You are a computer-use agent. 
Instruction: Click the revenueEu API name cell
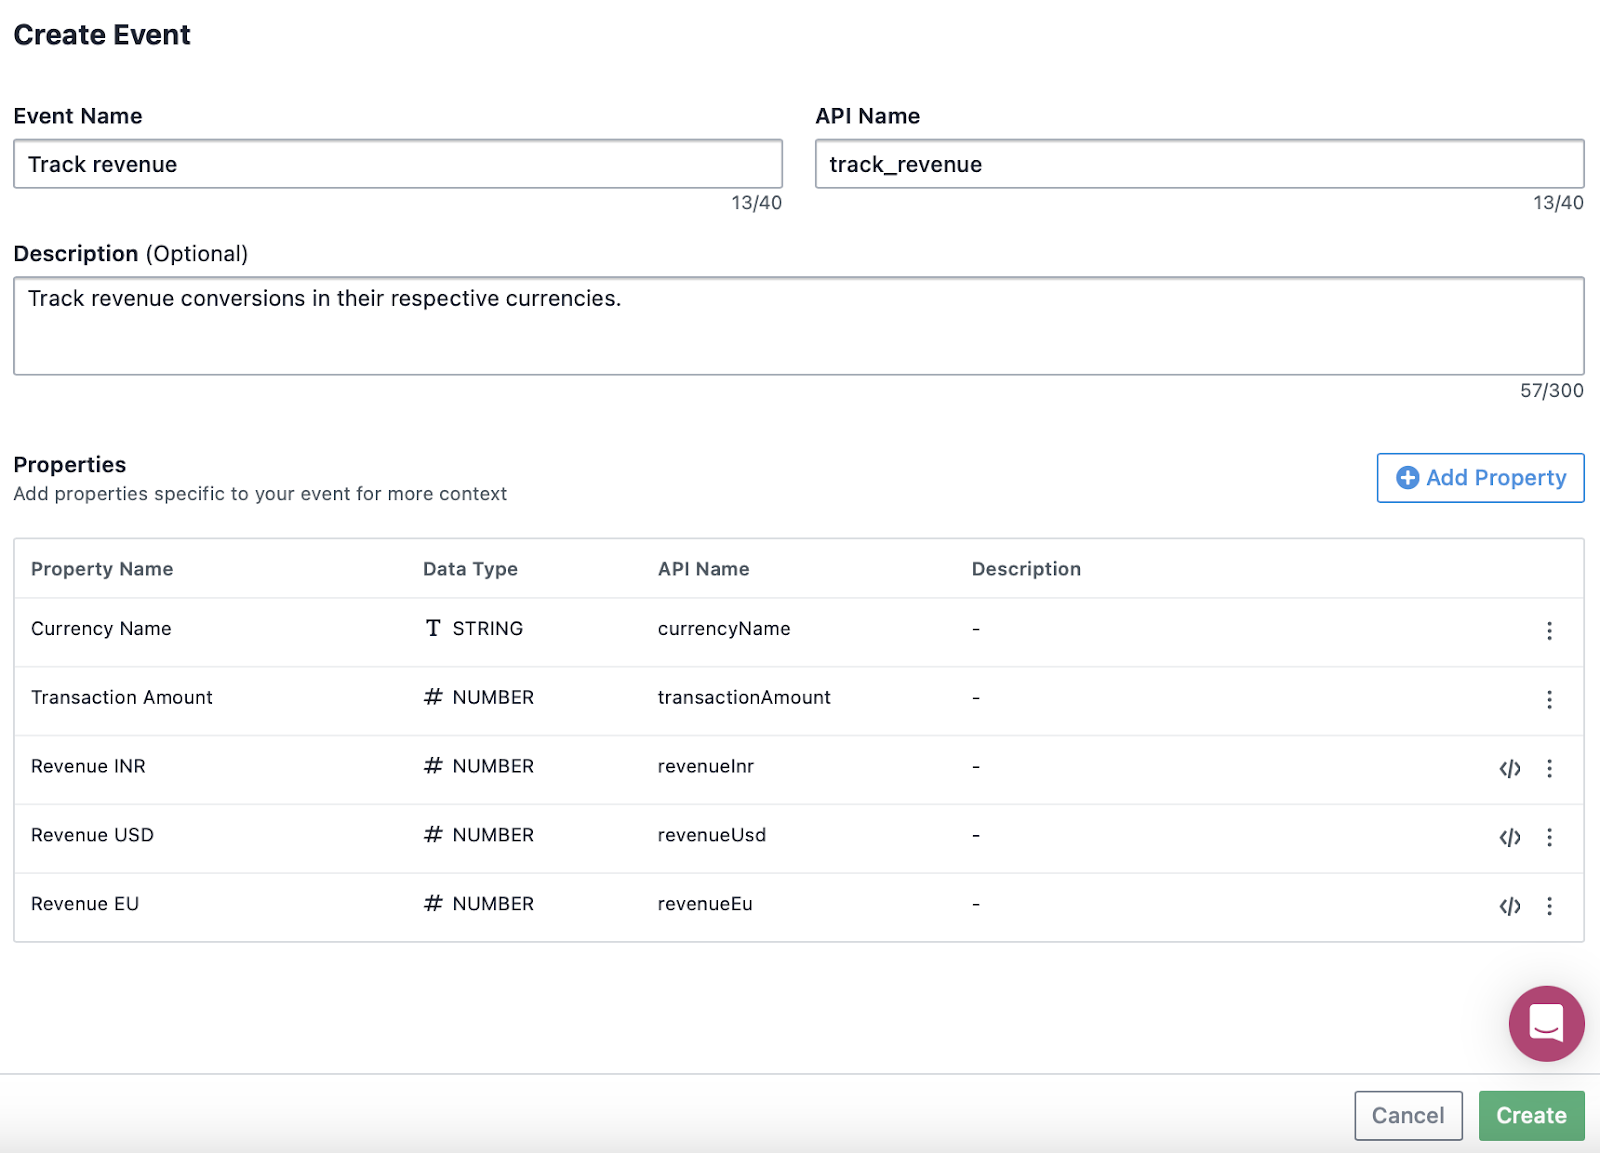click(705, 904)
